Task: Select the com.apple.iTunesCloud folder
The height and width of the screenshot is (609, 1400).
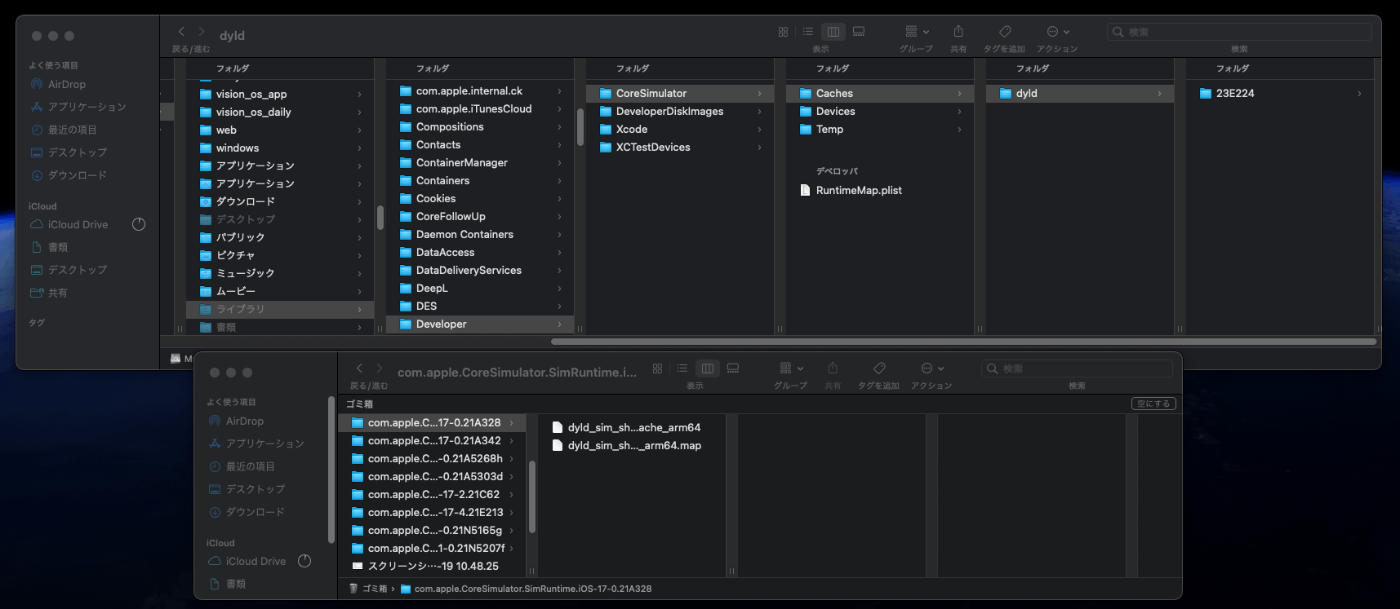Action: click(x=480, y=108)
